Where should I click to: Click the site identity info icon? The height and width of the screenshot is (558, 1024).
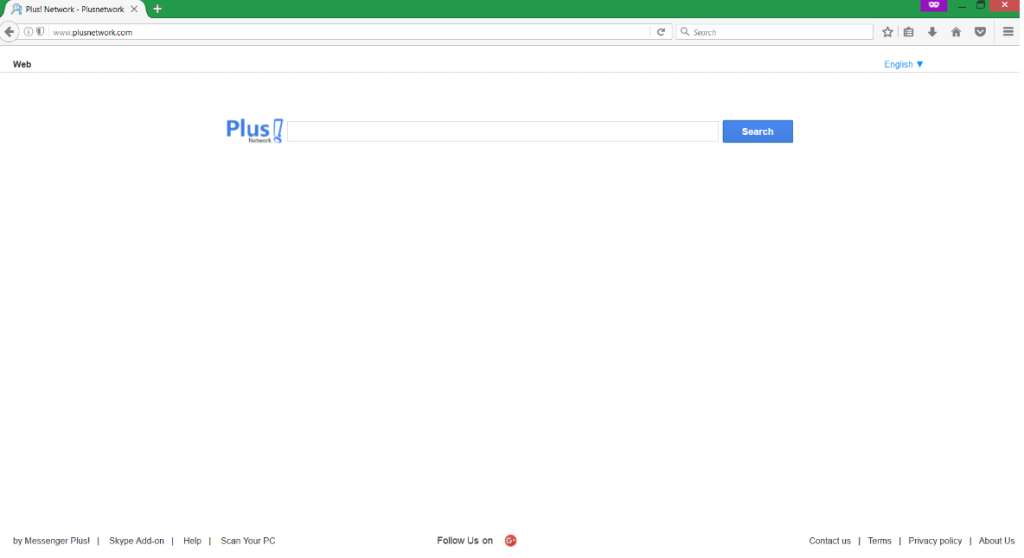click(x=28, y=32)
